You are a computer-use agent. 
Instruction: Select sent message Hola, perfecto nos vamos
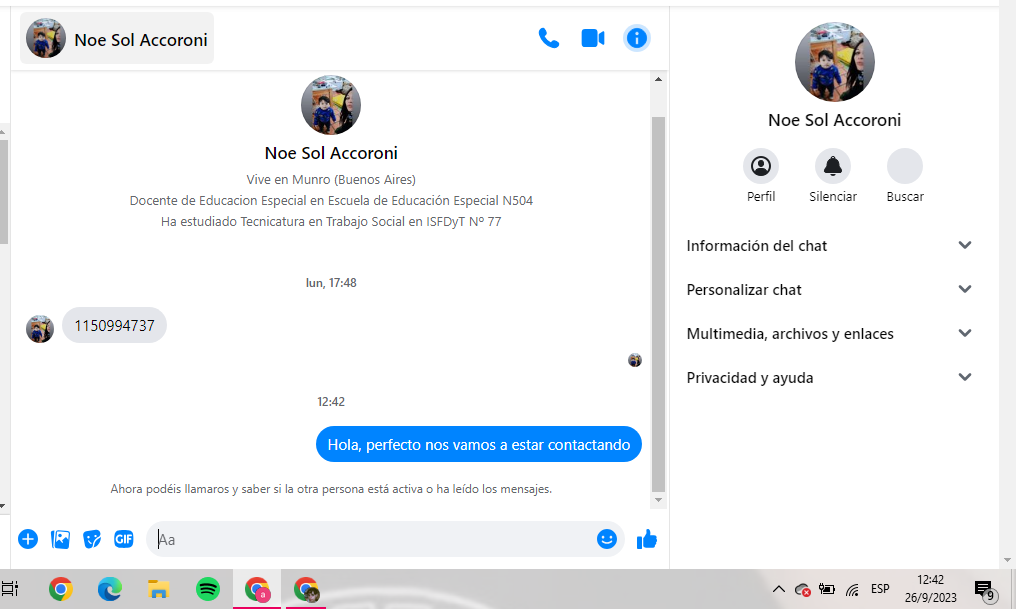[x=479, y=444]
